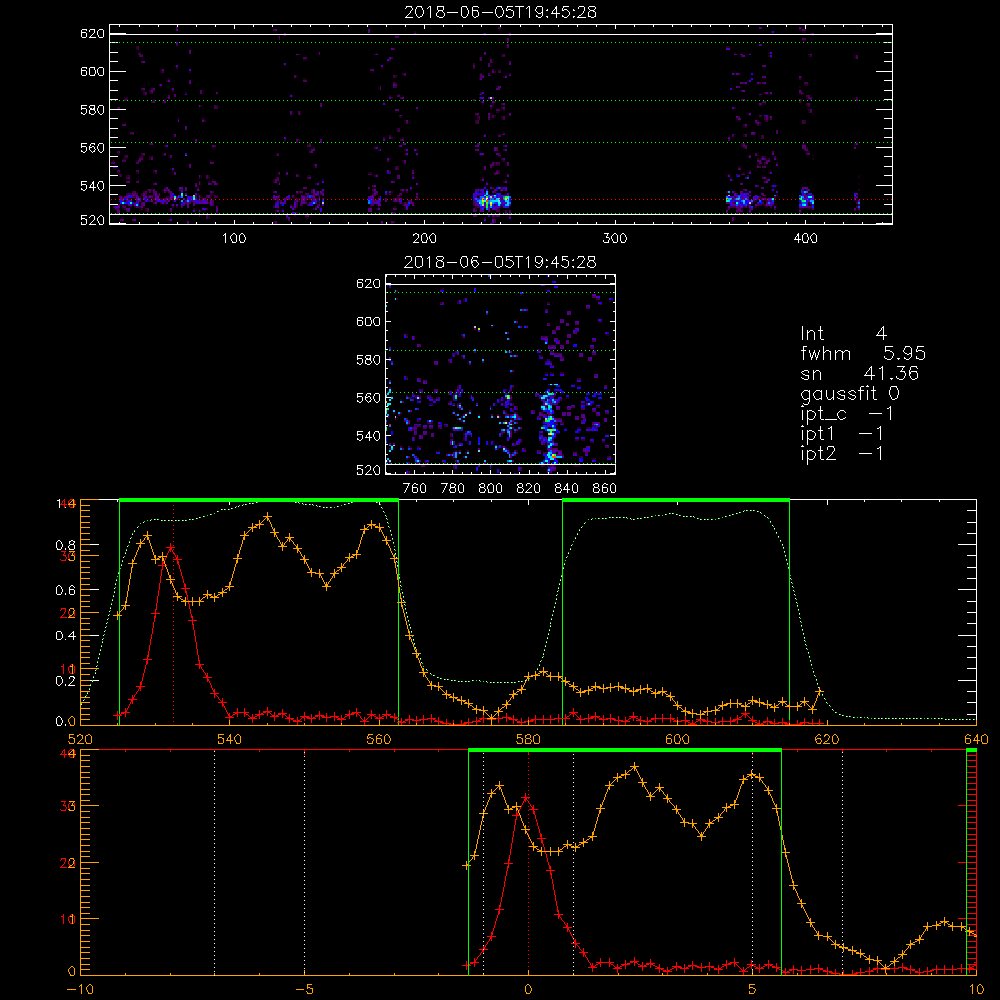
Task: Click x-axis label 400 on top plot
Action: click(805, 239)
